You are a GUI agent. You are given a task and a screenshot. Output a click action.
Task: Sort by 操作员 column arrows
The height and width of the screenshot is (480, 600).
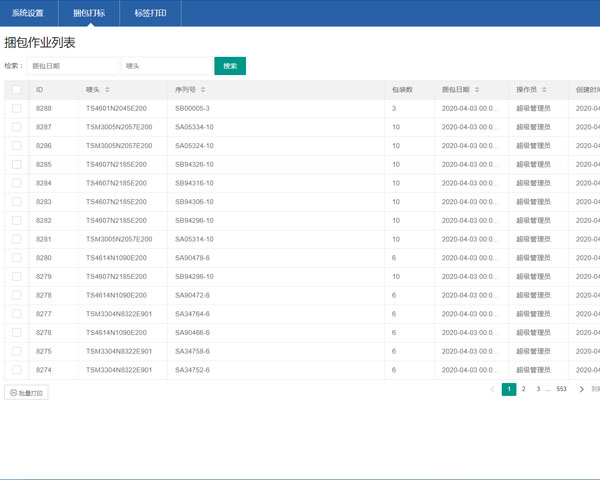545,90
